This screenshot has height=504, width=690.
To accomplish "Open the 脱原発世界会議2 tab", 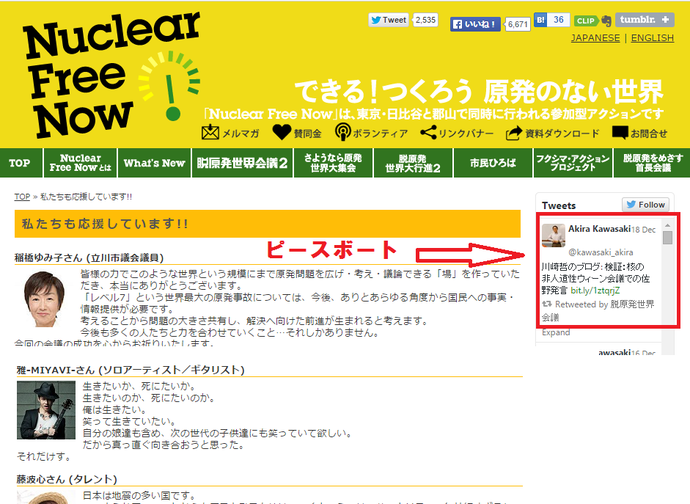I will pos(242,163).
